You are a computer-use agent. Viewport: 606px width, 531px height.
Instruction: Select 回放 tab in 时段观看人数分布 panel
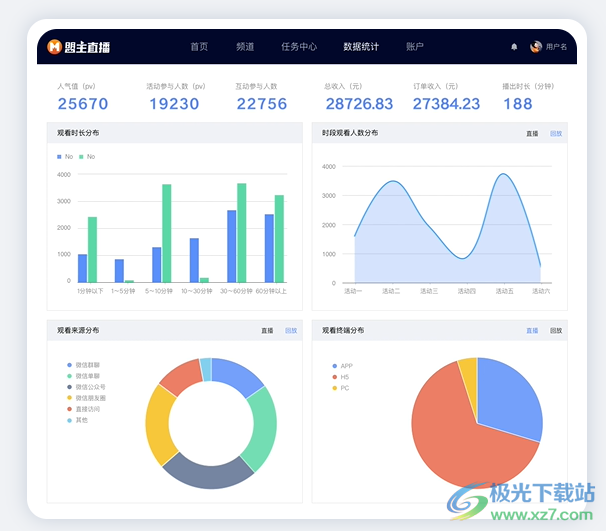(556, 133)
